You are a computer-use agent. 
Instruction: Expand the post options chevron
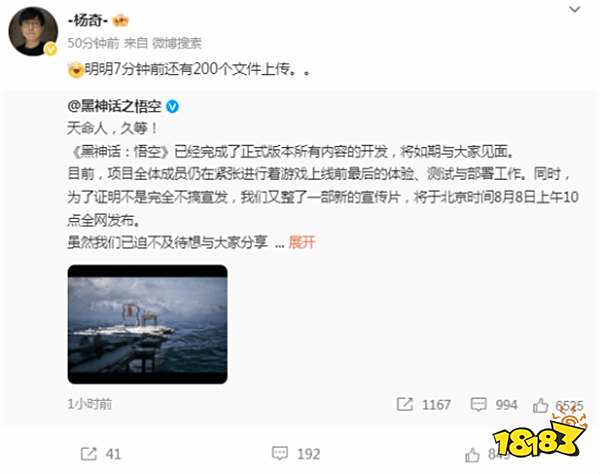point(575,9)
